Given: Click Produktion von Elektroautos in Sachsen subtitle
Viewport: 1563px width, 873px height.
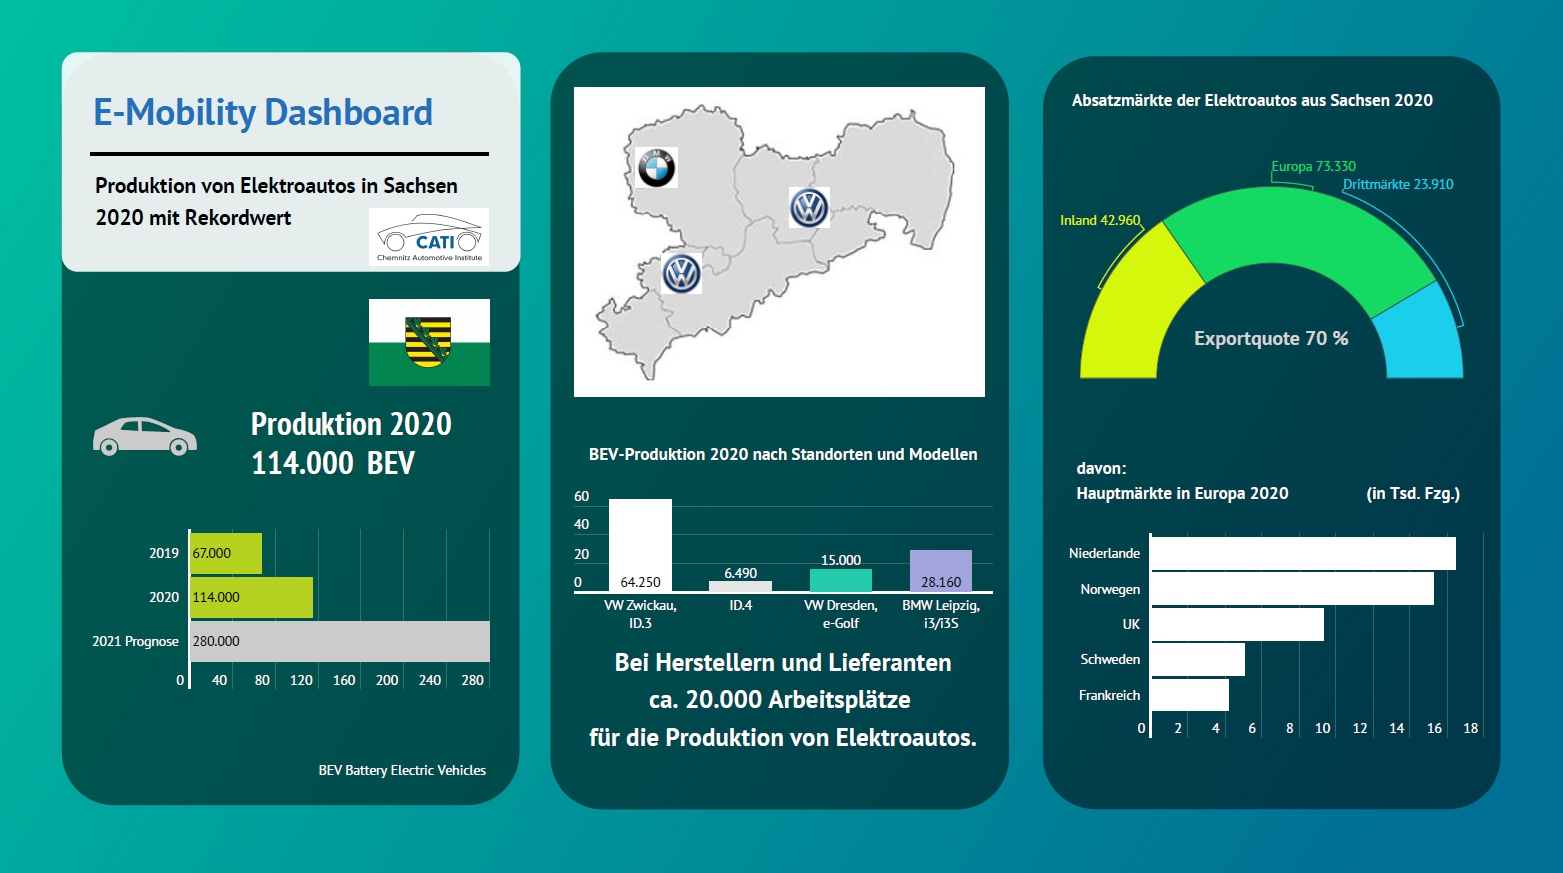Looking at the screenshot, I should (x=276, y=186).
